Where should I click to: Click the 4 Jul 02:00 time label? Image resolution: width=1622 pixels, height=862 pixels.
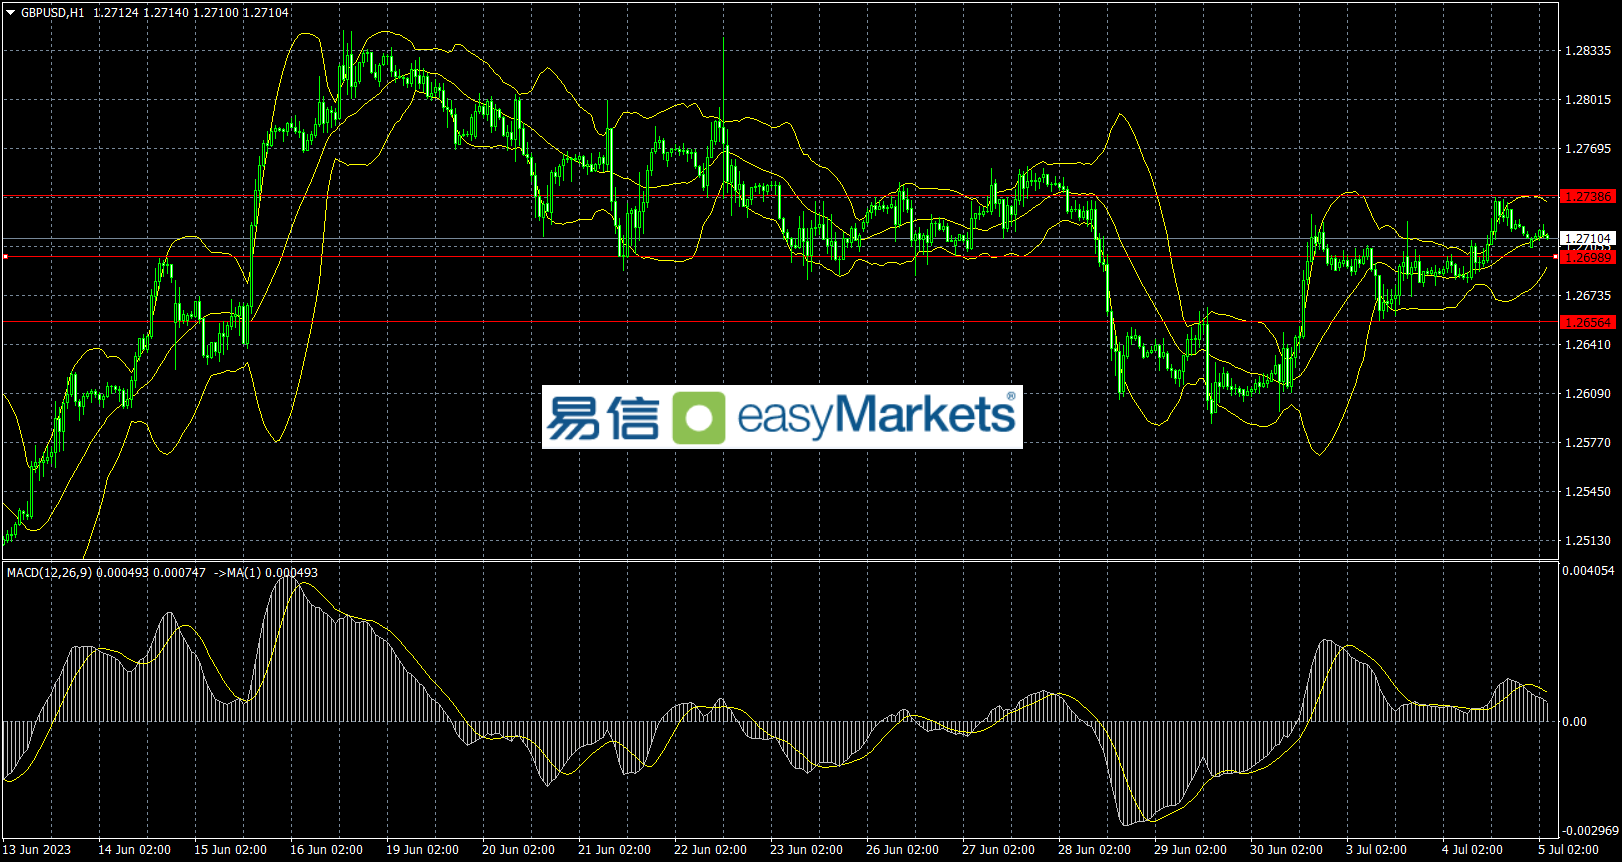[x=1472, y=850]
